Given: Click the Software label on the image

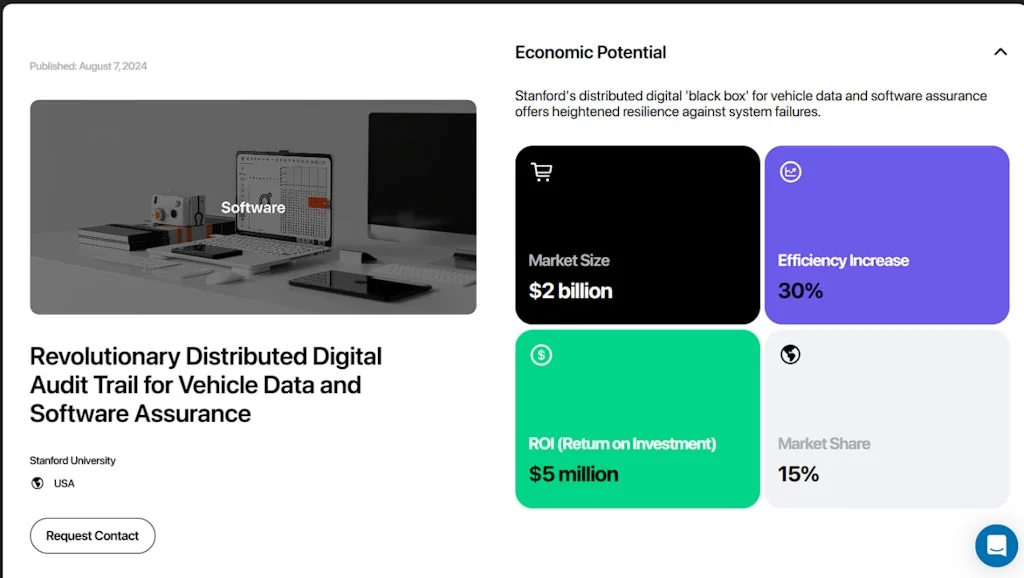Looking at the screenshot, I should click(x=253, y=208).
